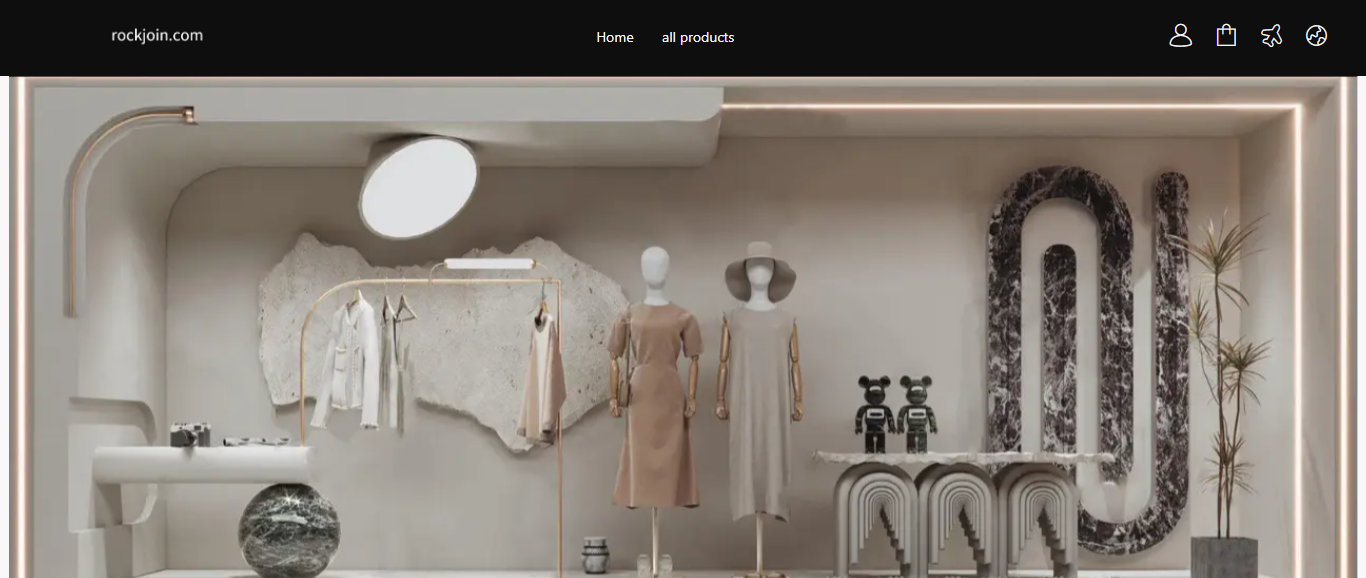Image resolution: width=1366 pixels, height=578 pixels.
Task: Click the camera on the left shelf
Action: 190,434
